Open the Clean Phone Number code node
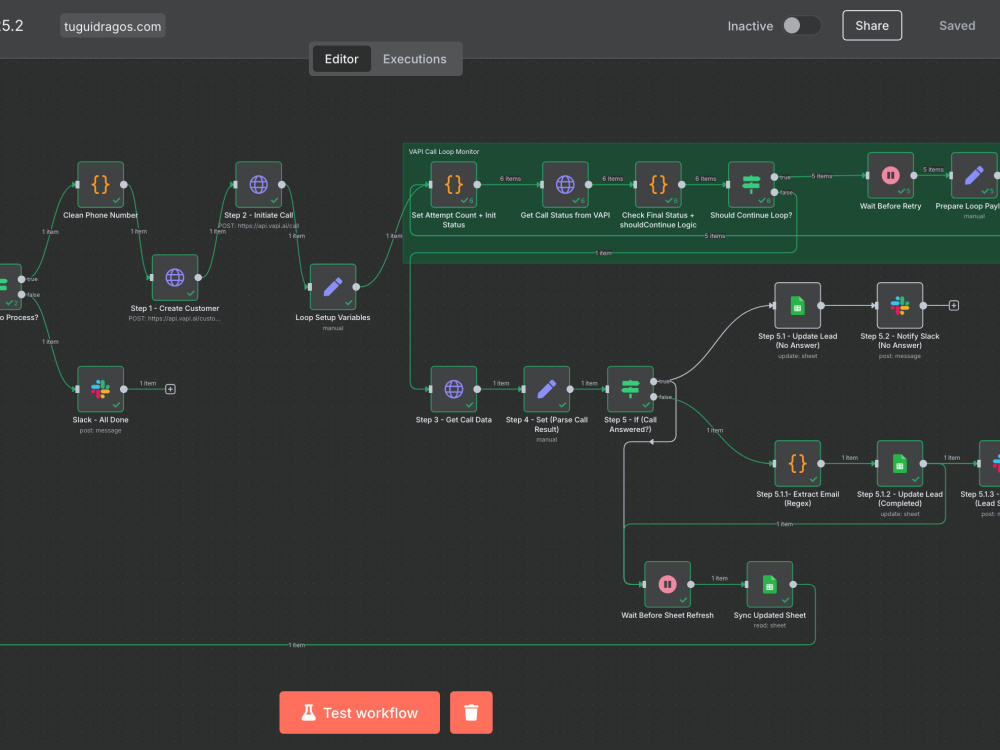The height and width of the screenshot is (750, 1000). [x=100, y=184]
